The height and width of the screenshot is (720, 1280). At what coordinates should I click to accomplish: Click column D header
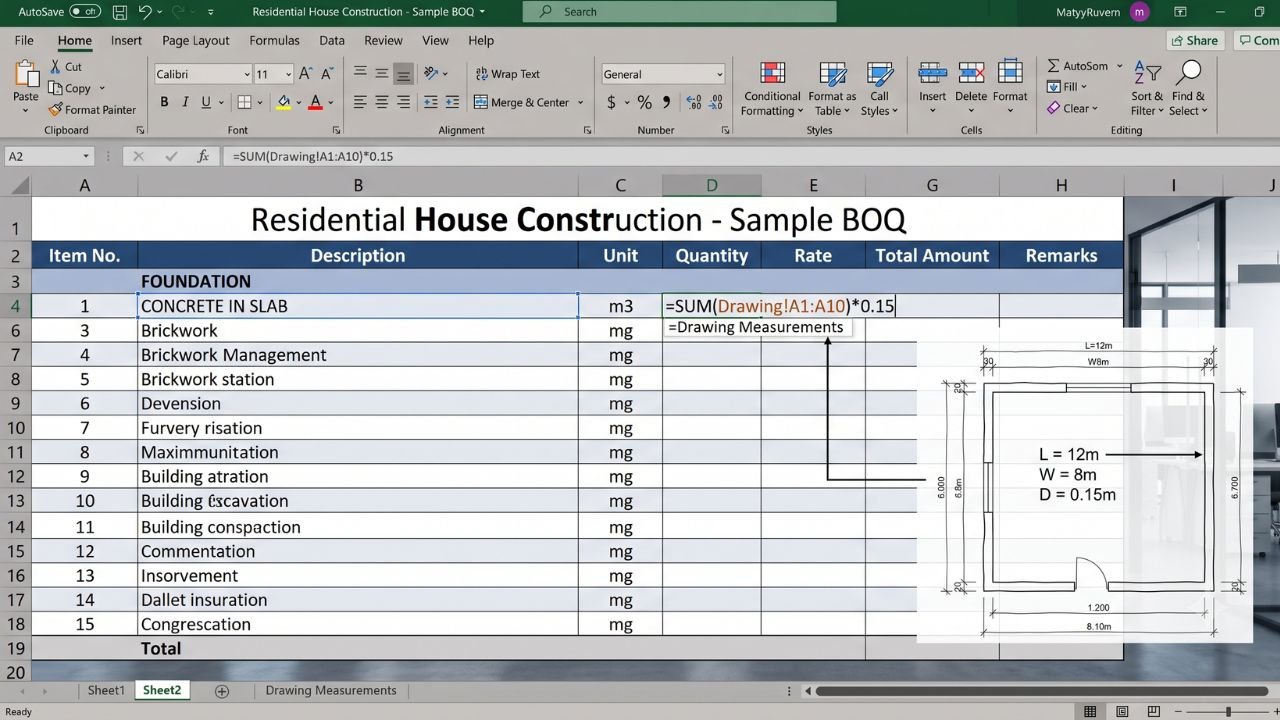click(x=712, y=185)
